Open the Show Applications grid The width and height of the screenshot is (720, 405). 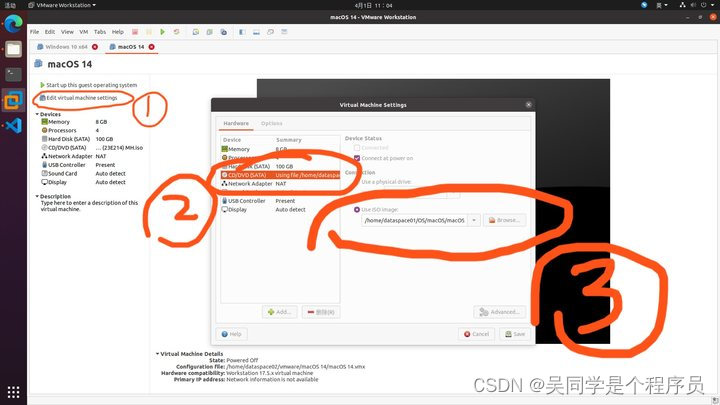(x=13, y=392)
